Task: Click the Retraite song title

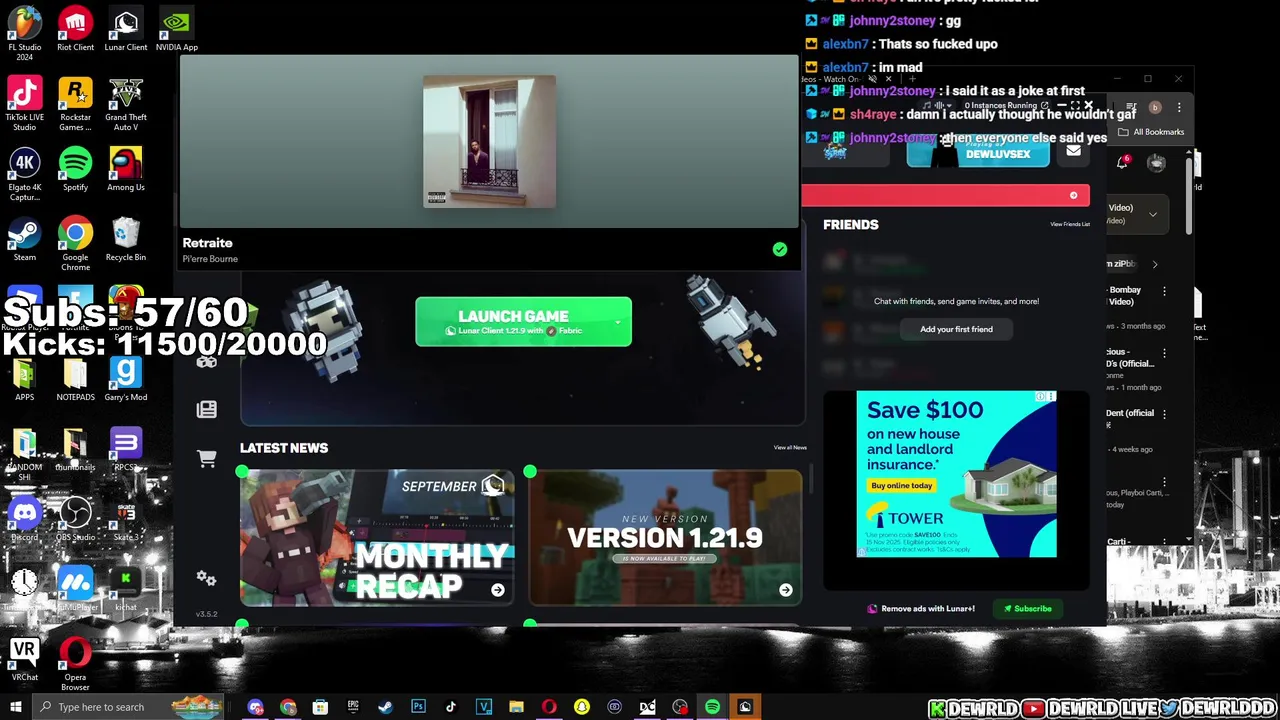Action: [207, 243]
